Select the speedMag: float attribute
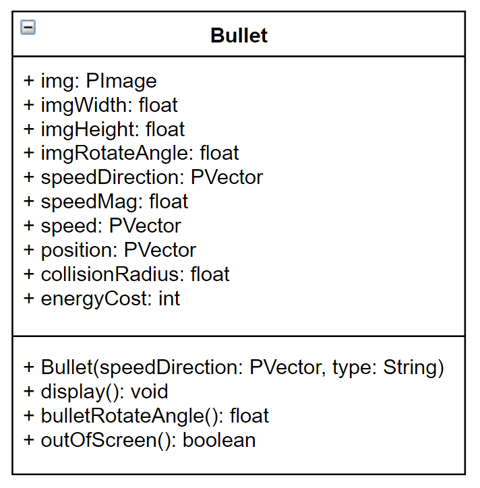Viewport: 480px width, 488px height. tap(106, 202)
